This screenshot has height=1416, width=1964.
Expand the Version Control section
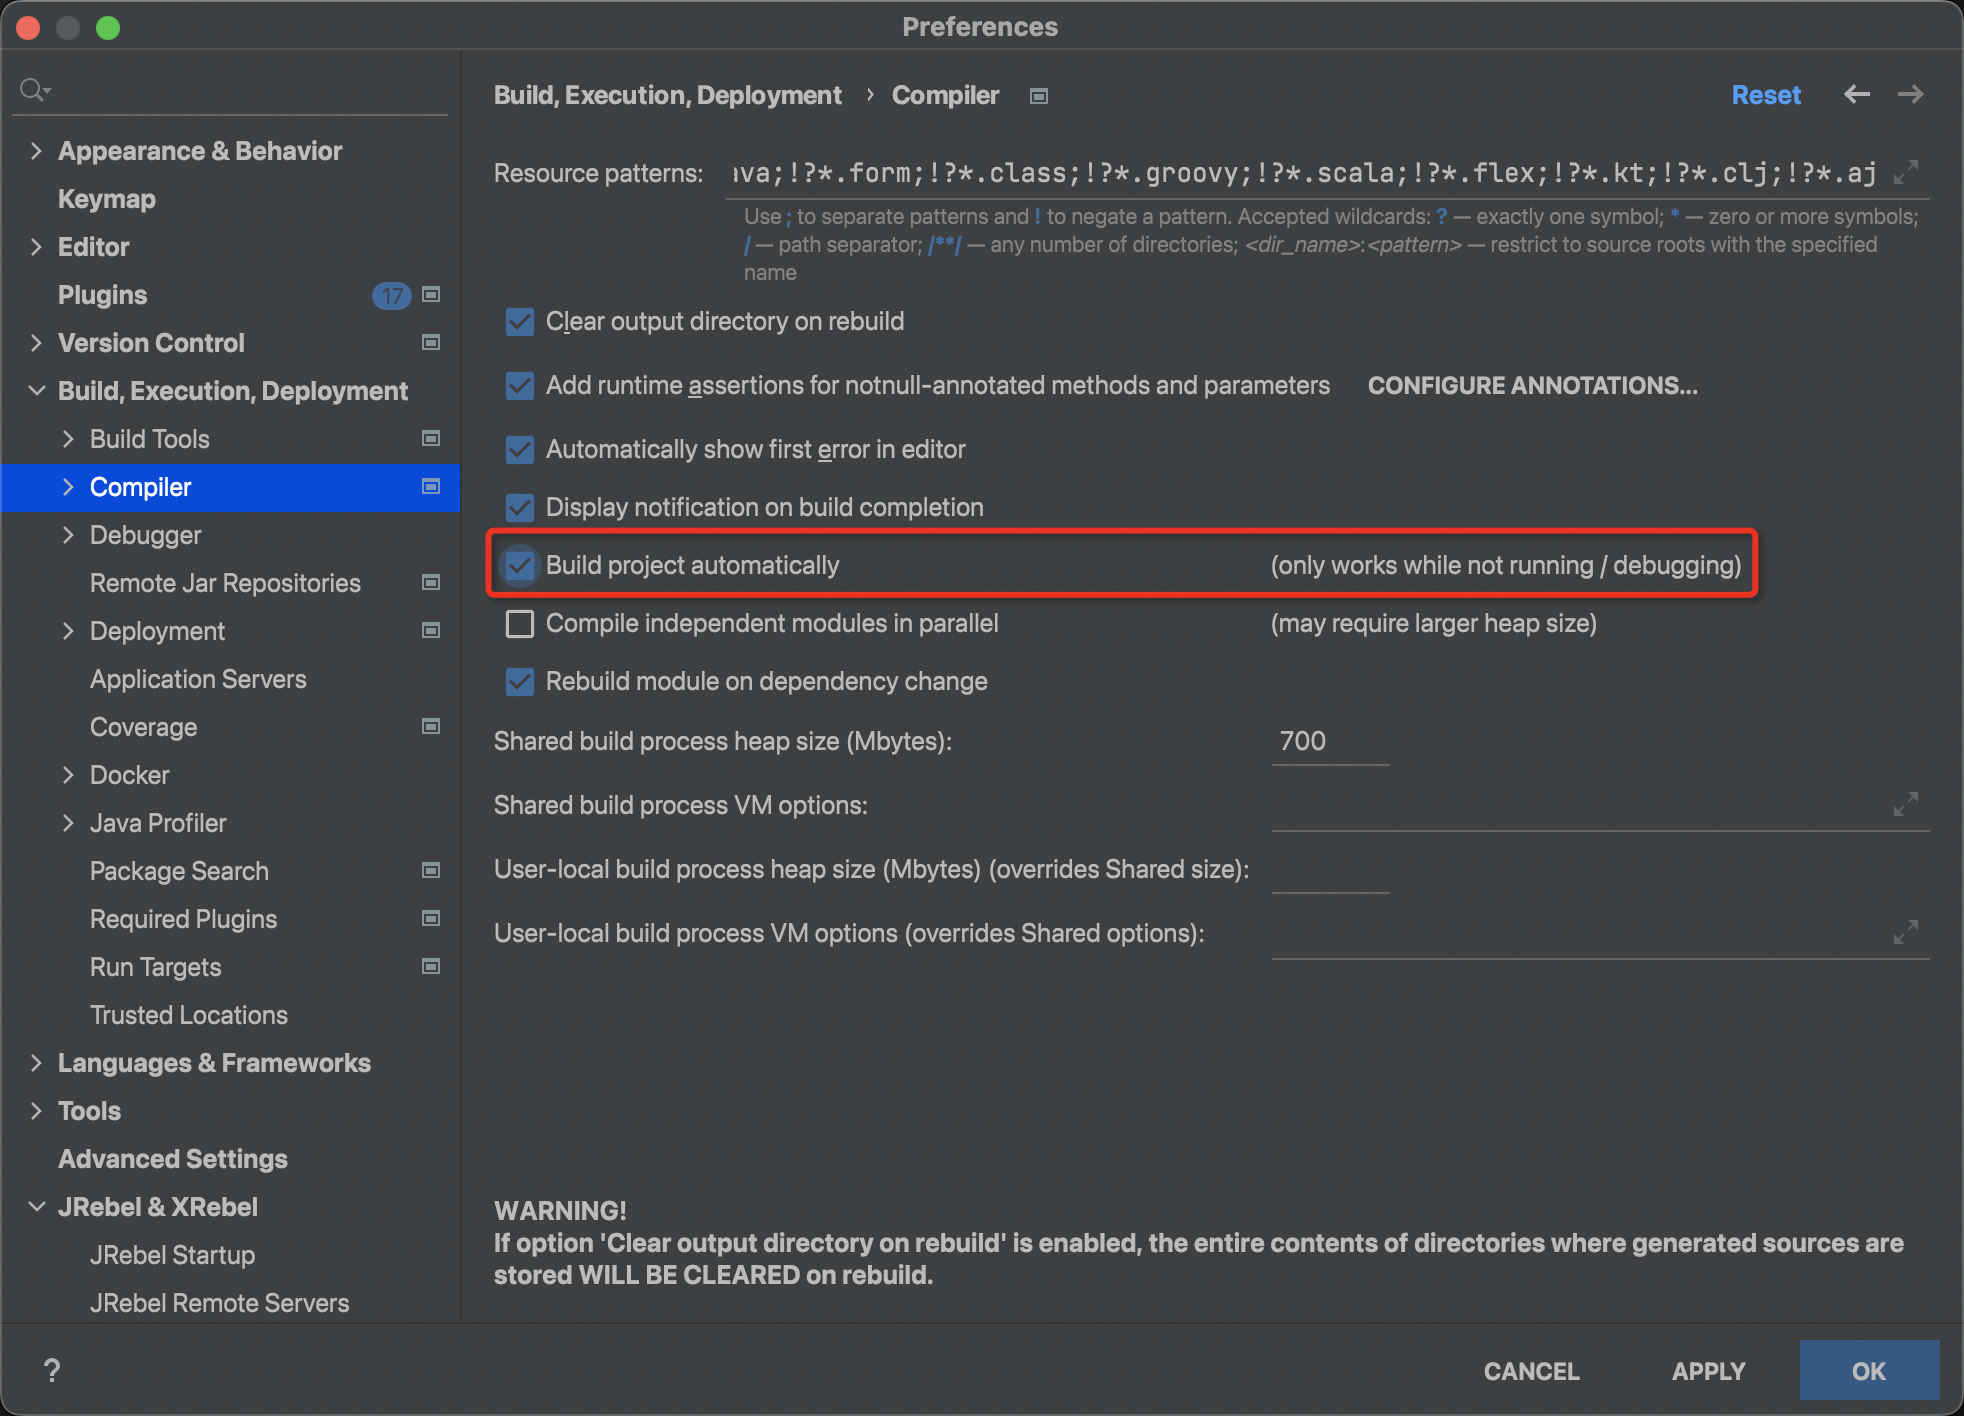[36, 343]
